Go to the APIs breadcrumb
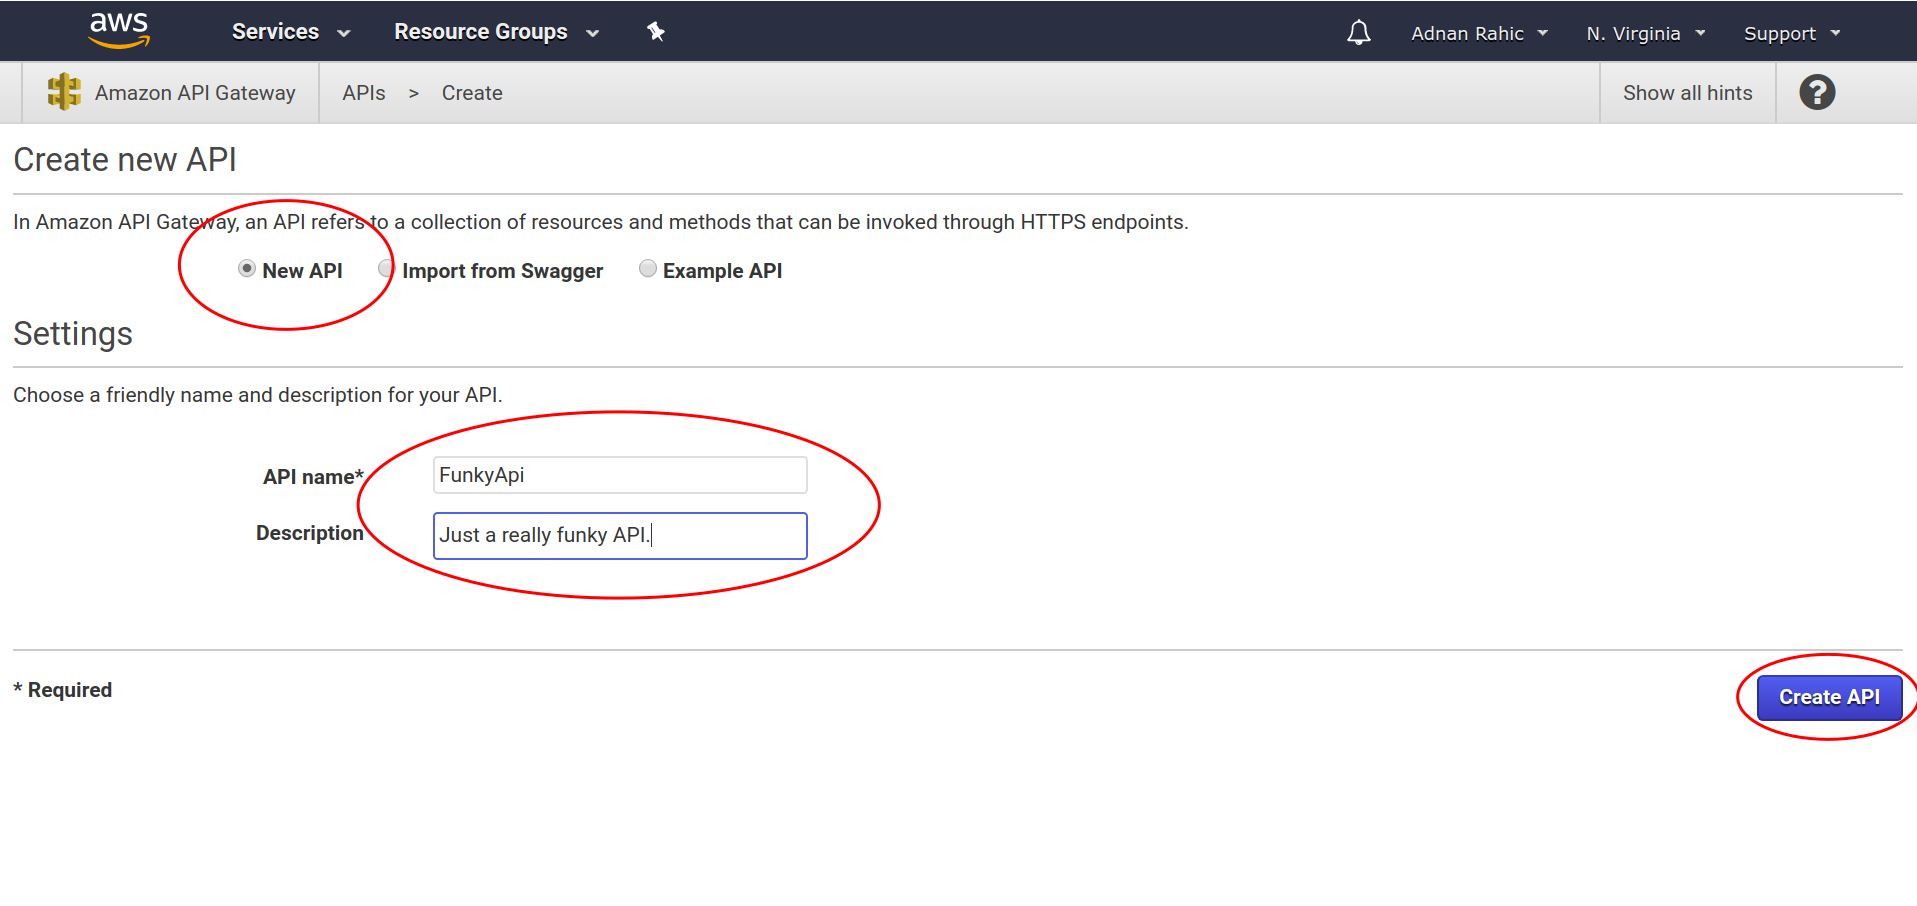 [x=364, y=93]
